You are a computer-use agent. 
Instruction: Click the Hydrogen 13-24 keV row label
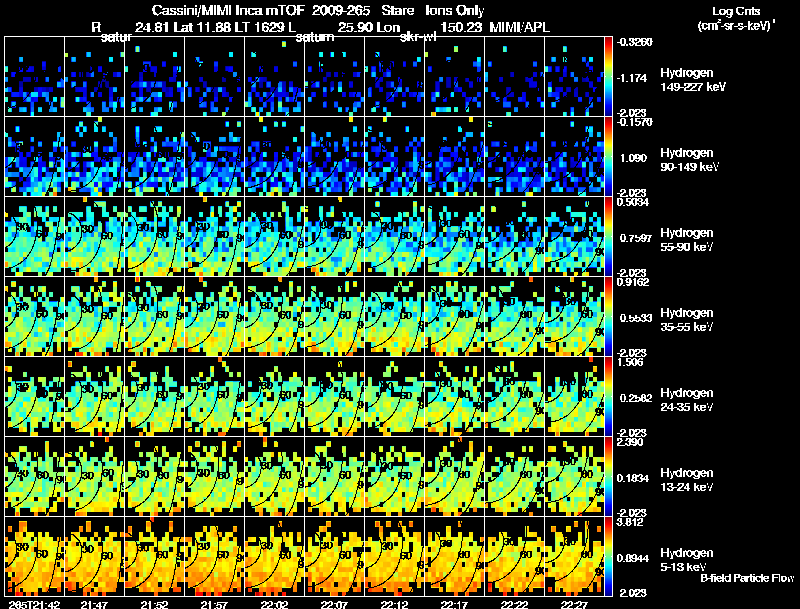pyautogui.click(x=687, y=480)
